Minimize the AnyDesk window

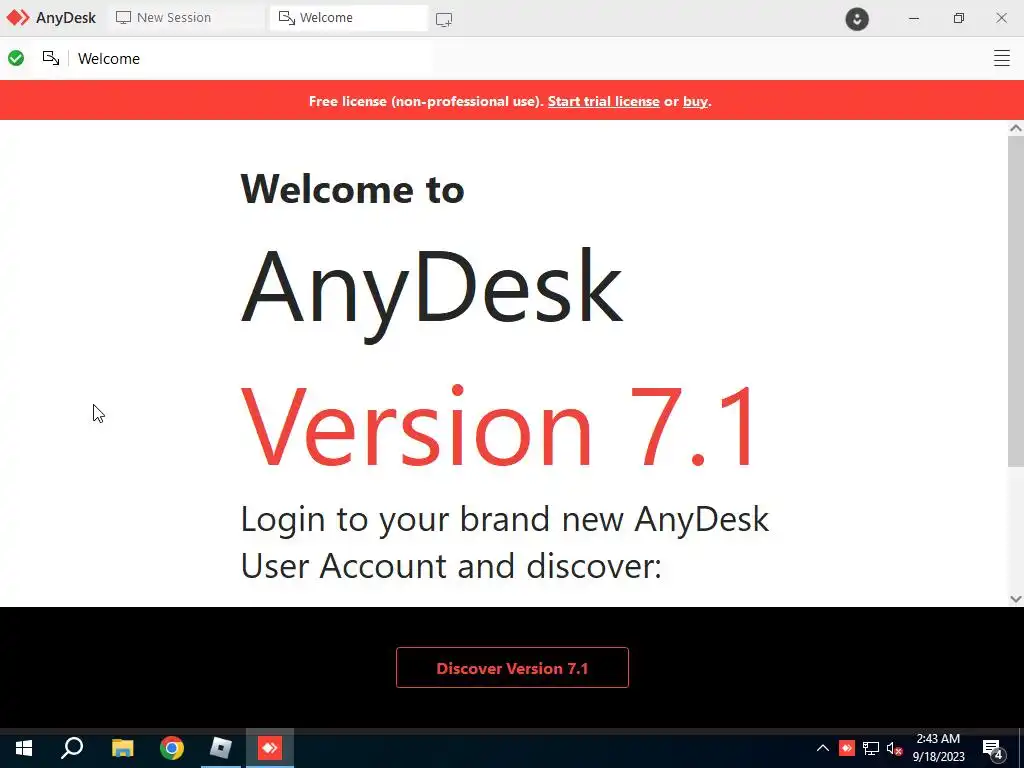click(914, 18)
